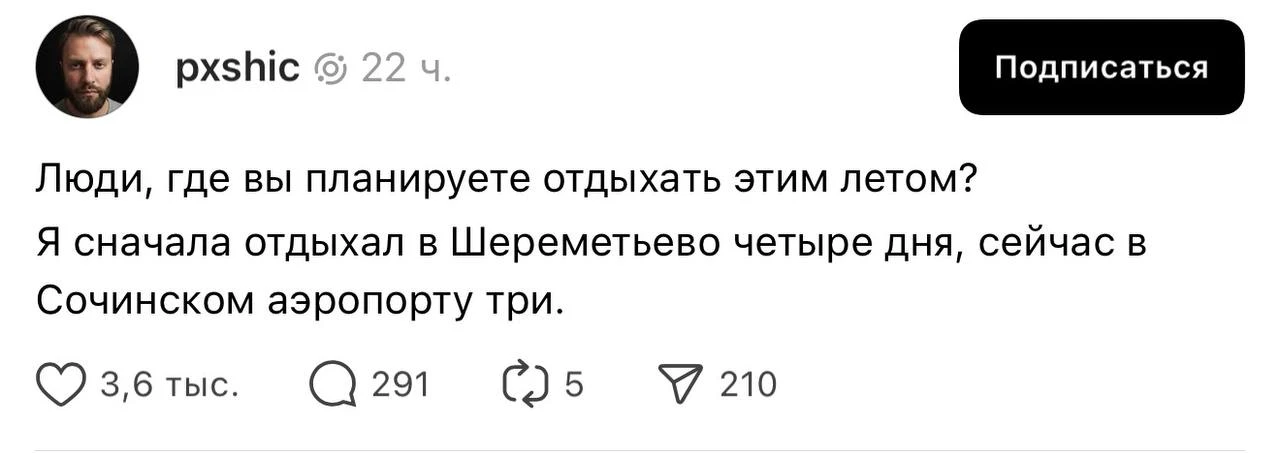Click the repost count showing 5
Screen dimensions: 1280x453
pyautogui.click(x=574, y=385)
